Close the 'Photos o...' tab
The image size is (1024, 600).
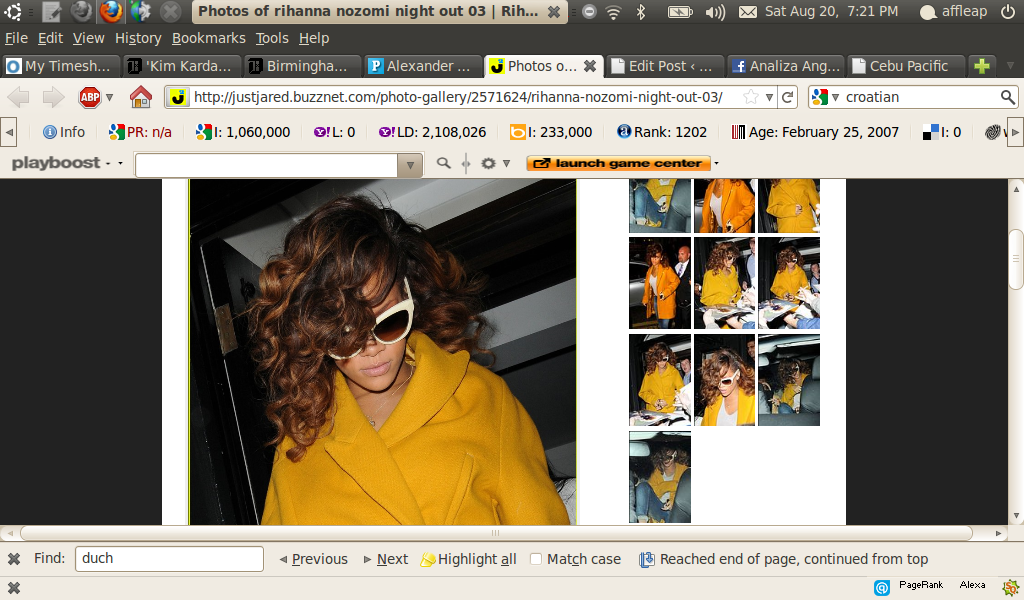click(590, 66)
